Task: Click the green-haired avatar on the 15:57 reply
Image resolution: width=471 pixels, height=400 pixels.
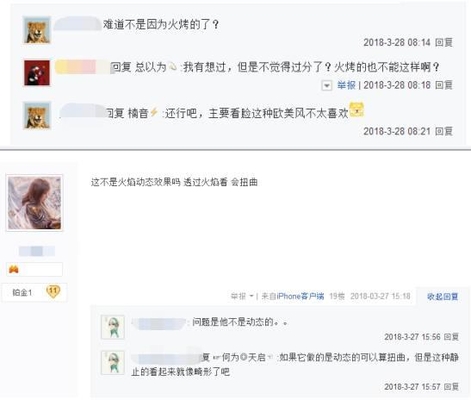Action: 113,363
